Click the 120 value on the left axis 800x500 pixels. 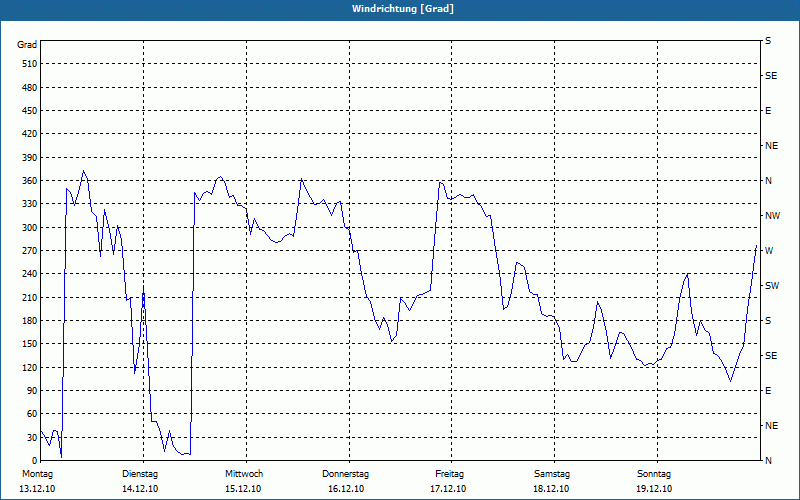(29, 367)
